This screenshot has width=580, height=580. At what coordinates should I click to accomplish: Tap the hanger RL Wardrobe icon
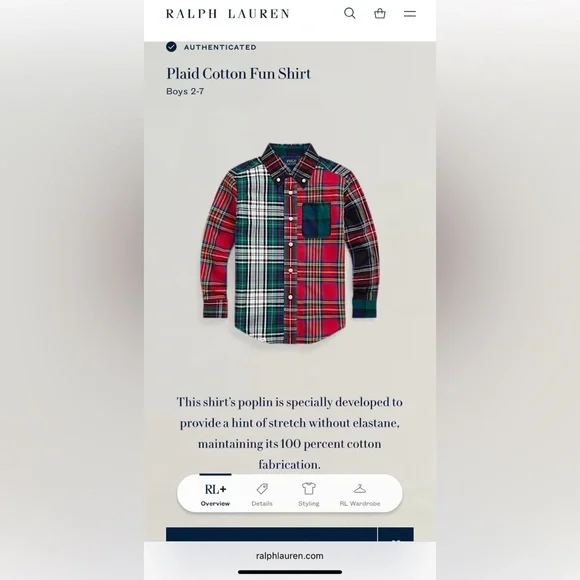click(x=360, y=489)
